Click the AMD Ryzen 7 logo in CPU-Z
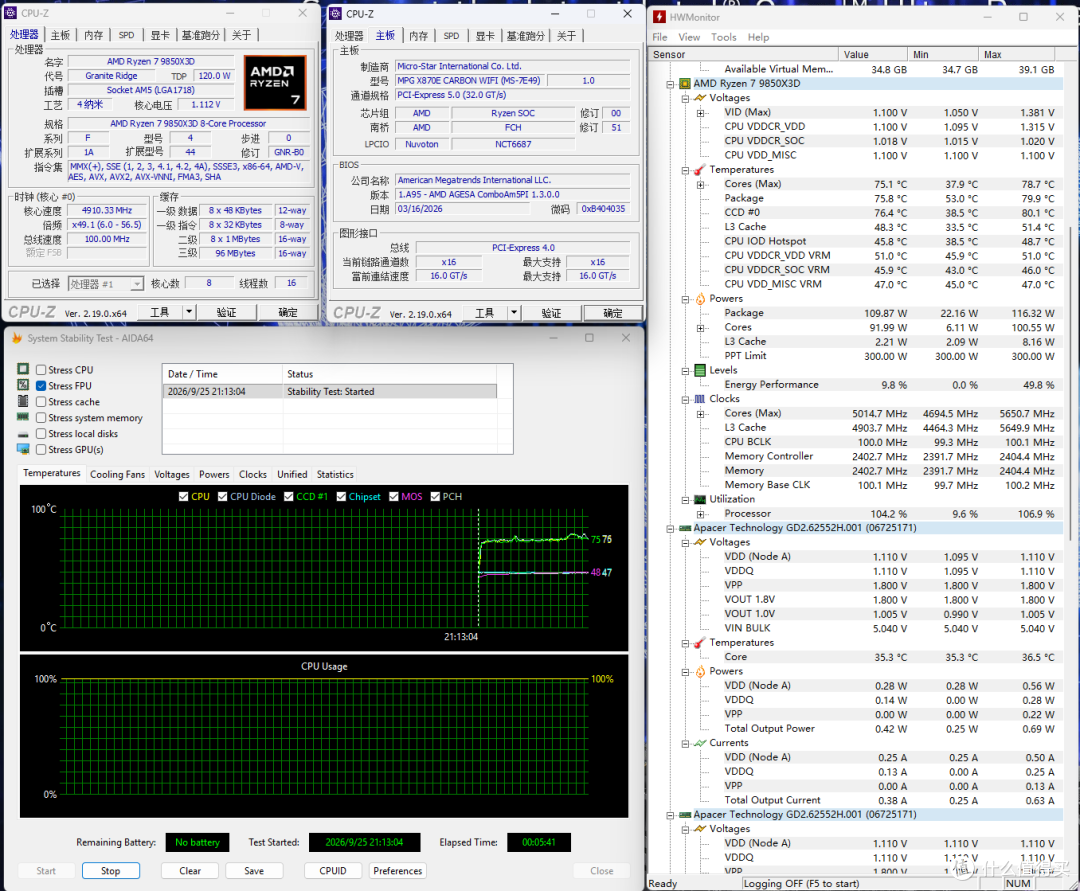The width and height of the screenshot is (1080, 891). pos(275,83)
